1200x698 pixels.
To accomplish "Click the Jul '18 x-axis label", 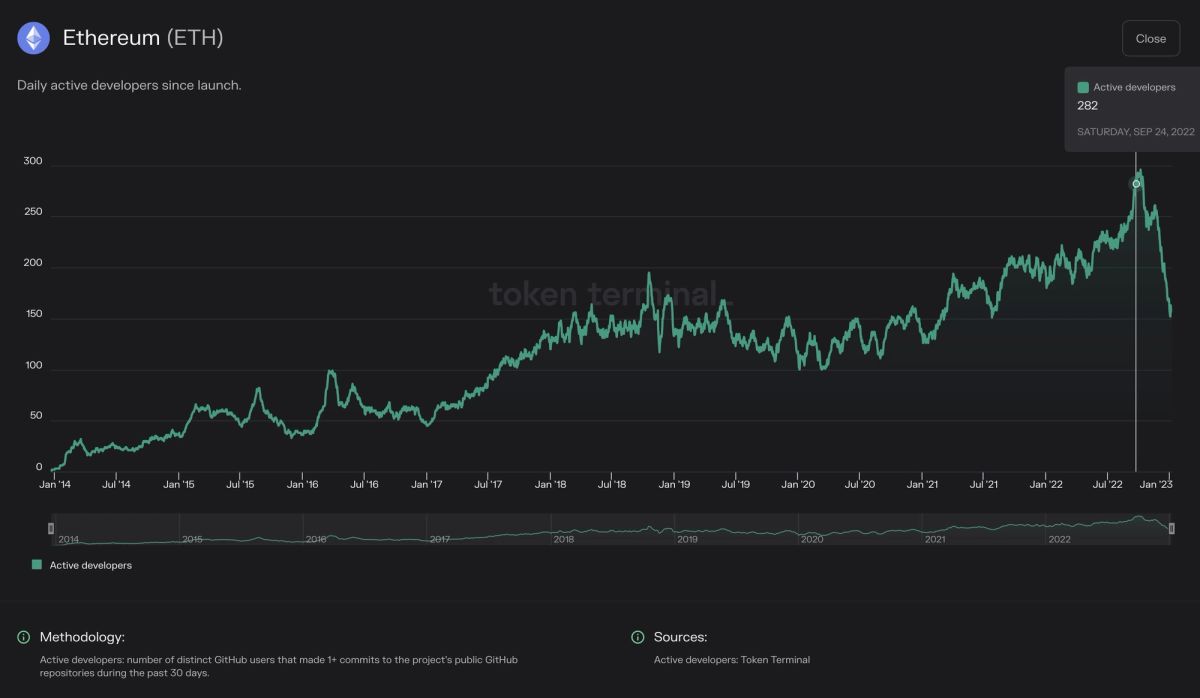I will coord(612,485).
